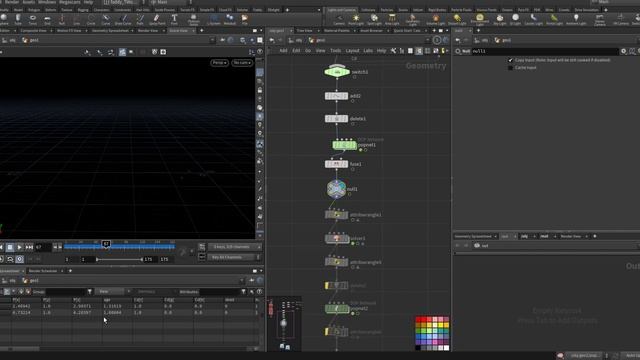Pick the red swatch in color palette
The image size is (640, 360).
418,320
